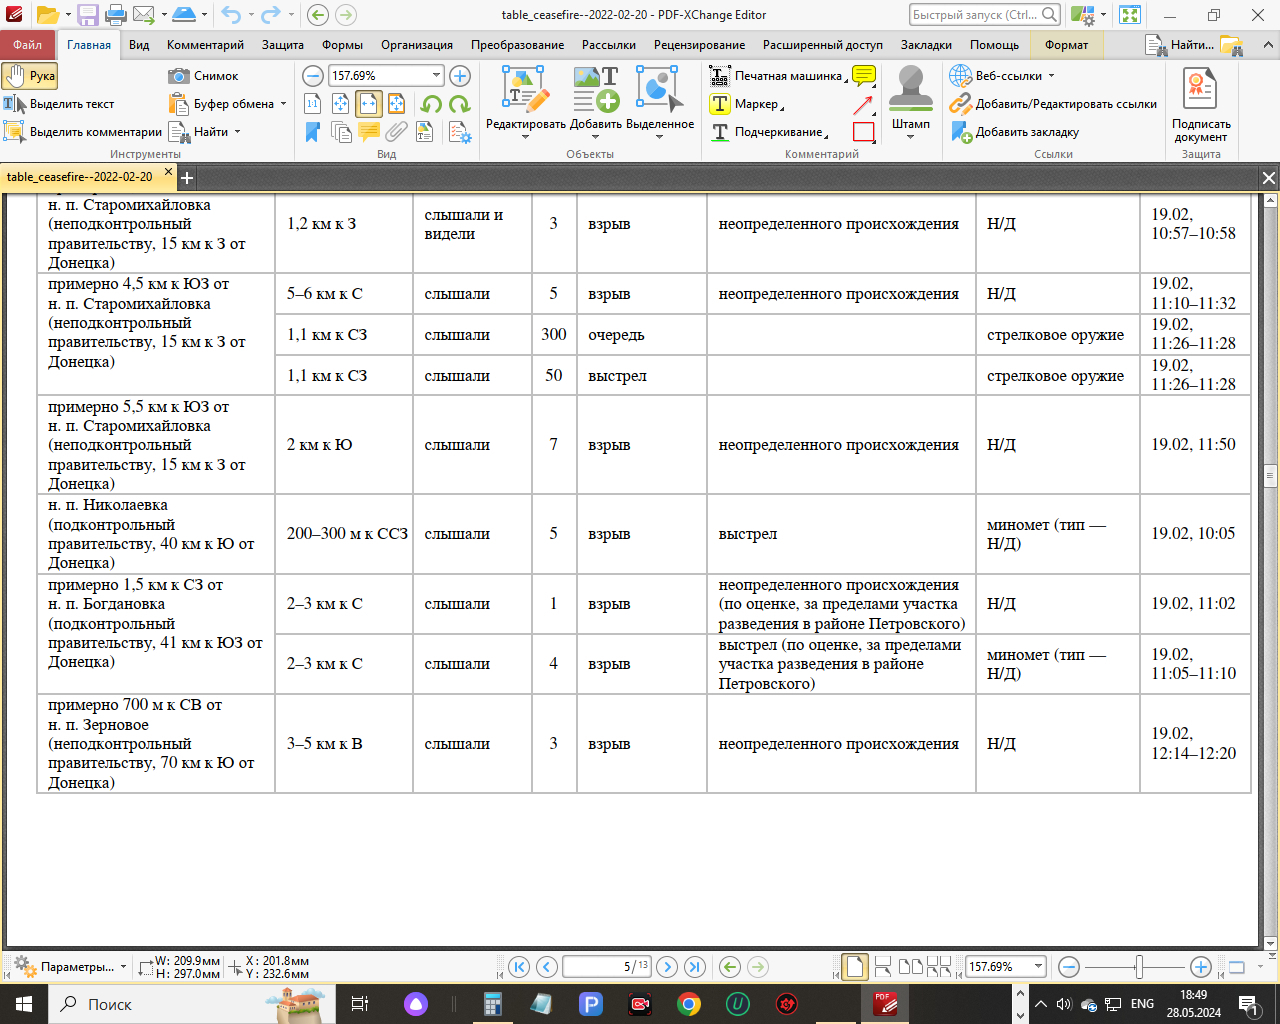The image size is (1280, 1024).
Task: Expand the Web Links (Веб-ссылки) dropdown
Action: (1051, 76)
